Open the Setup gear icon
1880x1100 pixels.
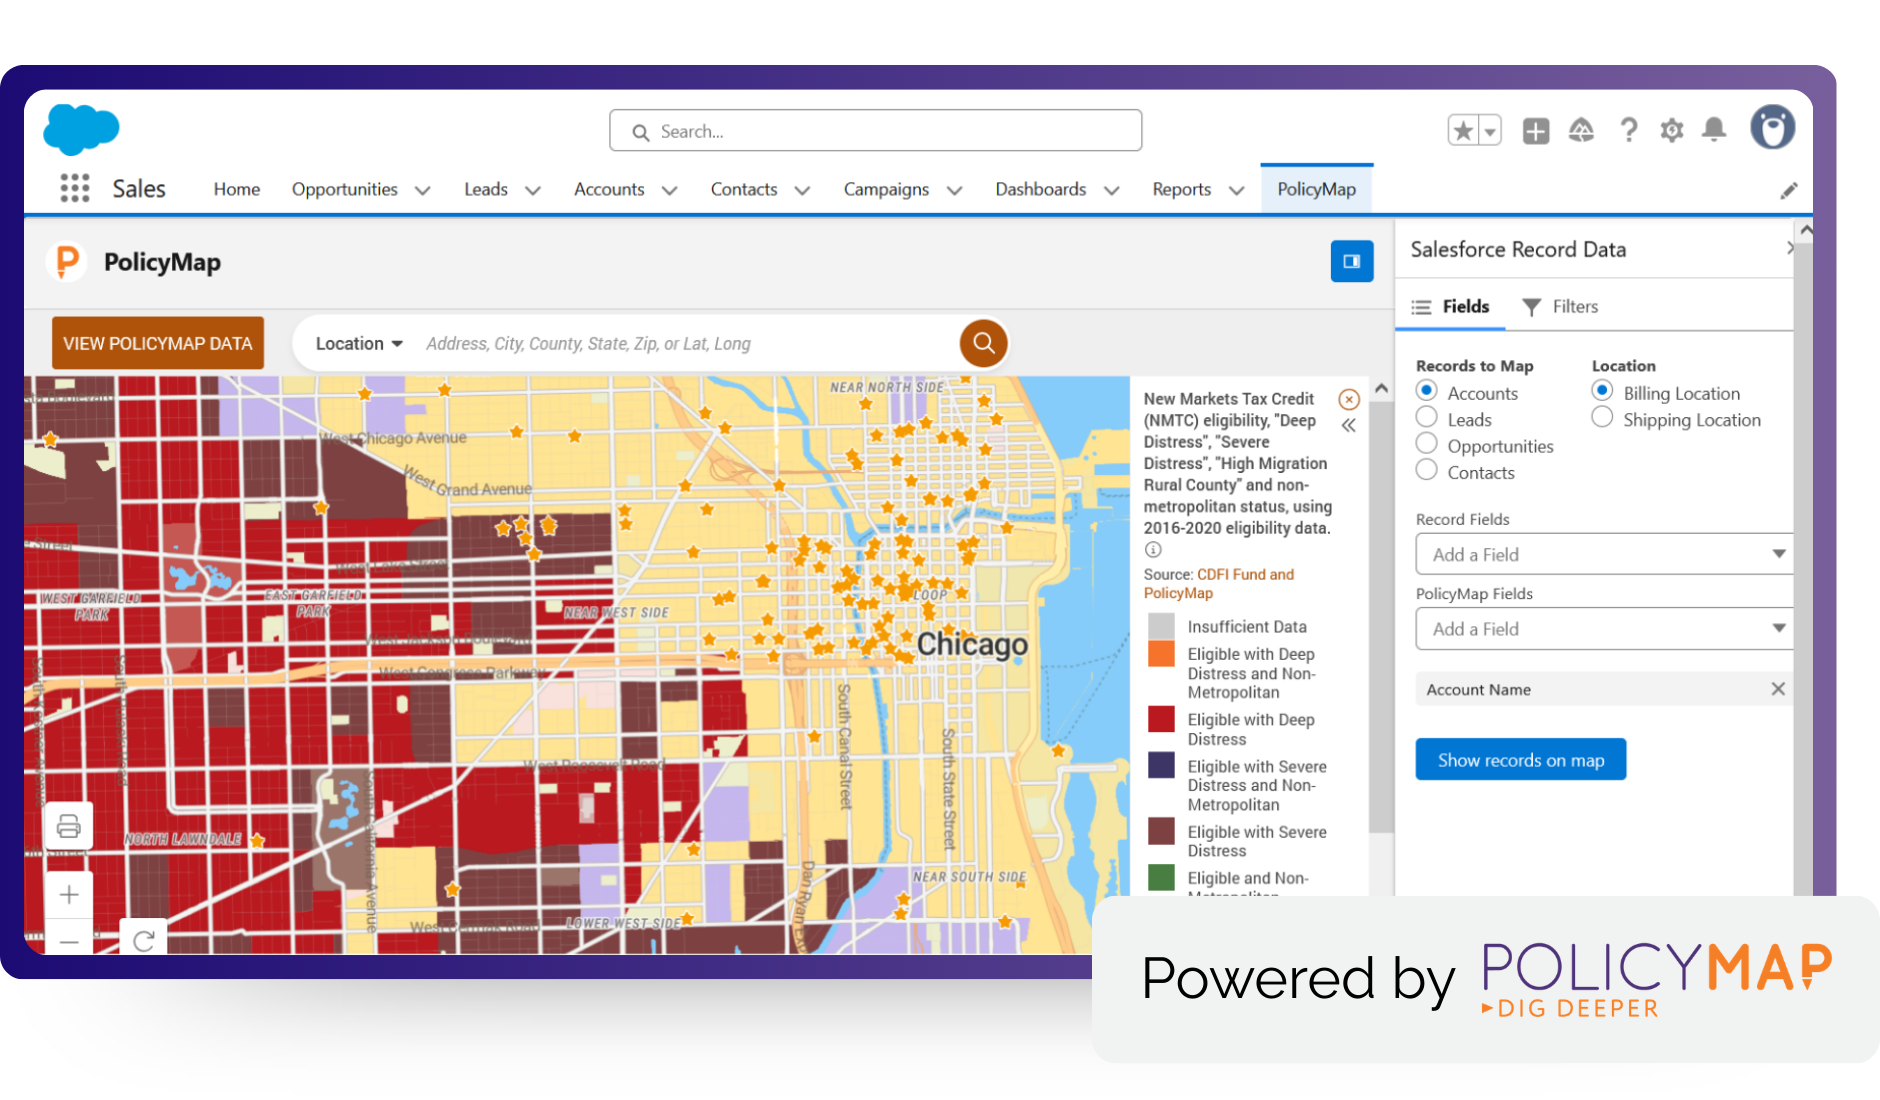pos(1671,130)
